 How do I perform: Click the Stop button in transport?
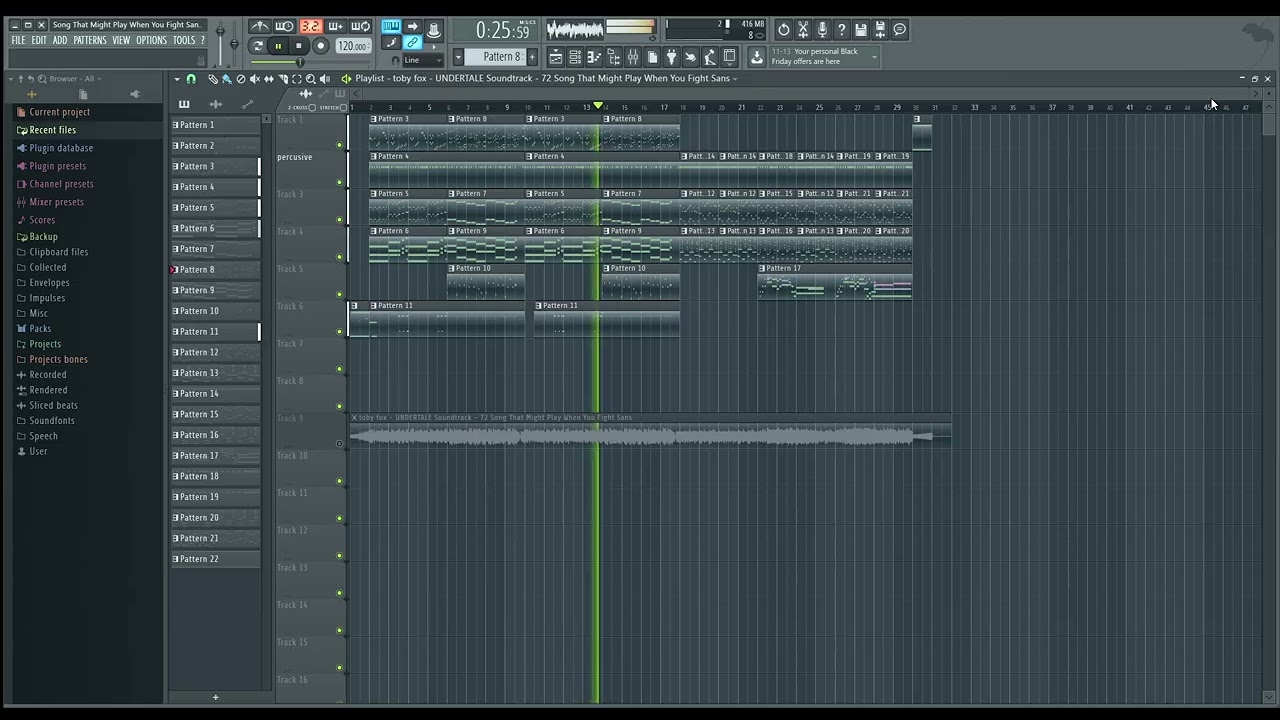299,46
